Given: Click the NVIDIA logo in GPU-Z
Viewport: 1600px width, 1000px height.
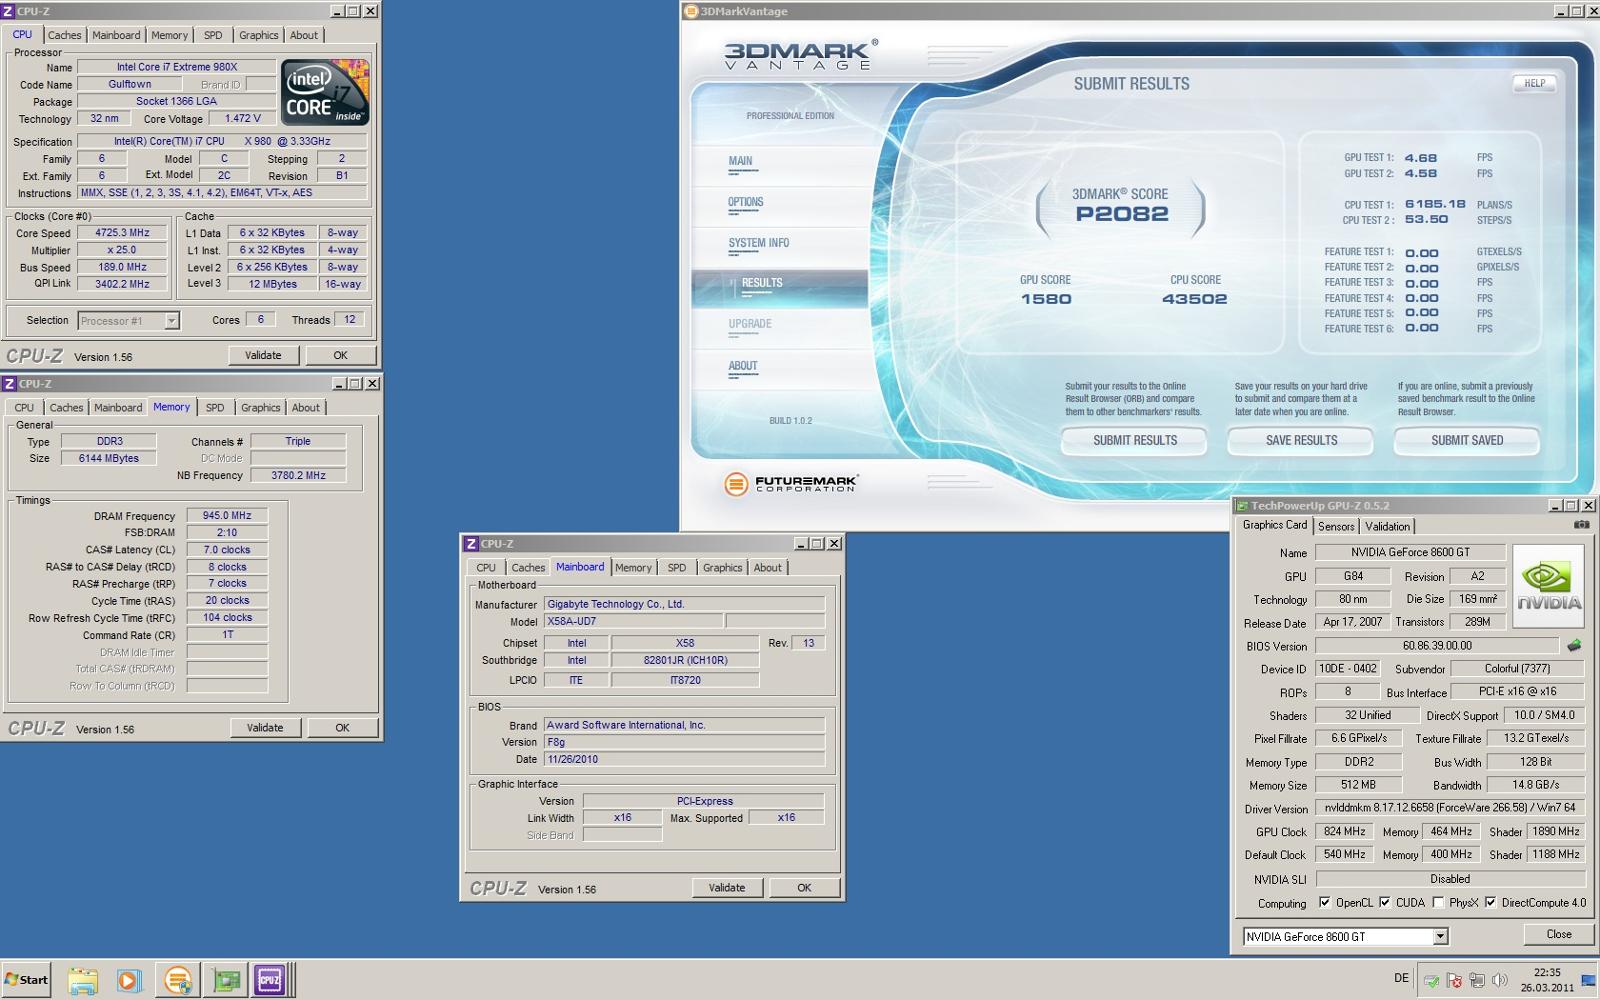Looking at the screenshot, I should click(x=1548, y=586).
